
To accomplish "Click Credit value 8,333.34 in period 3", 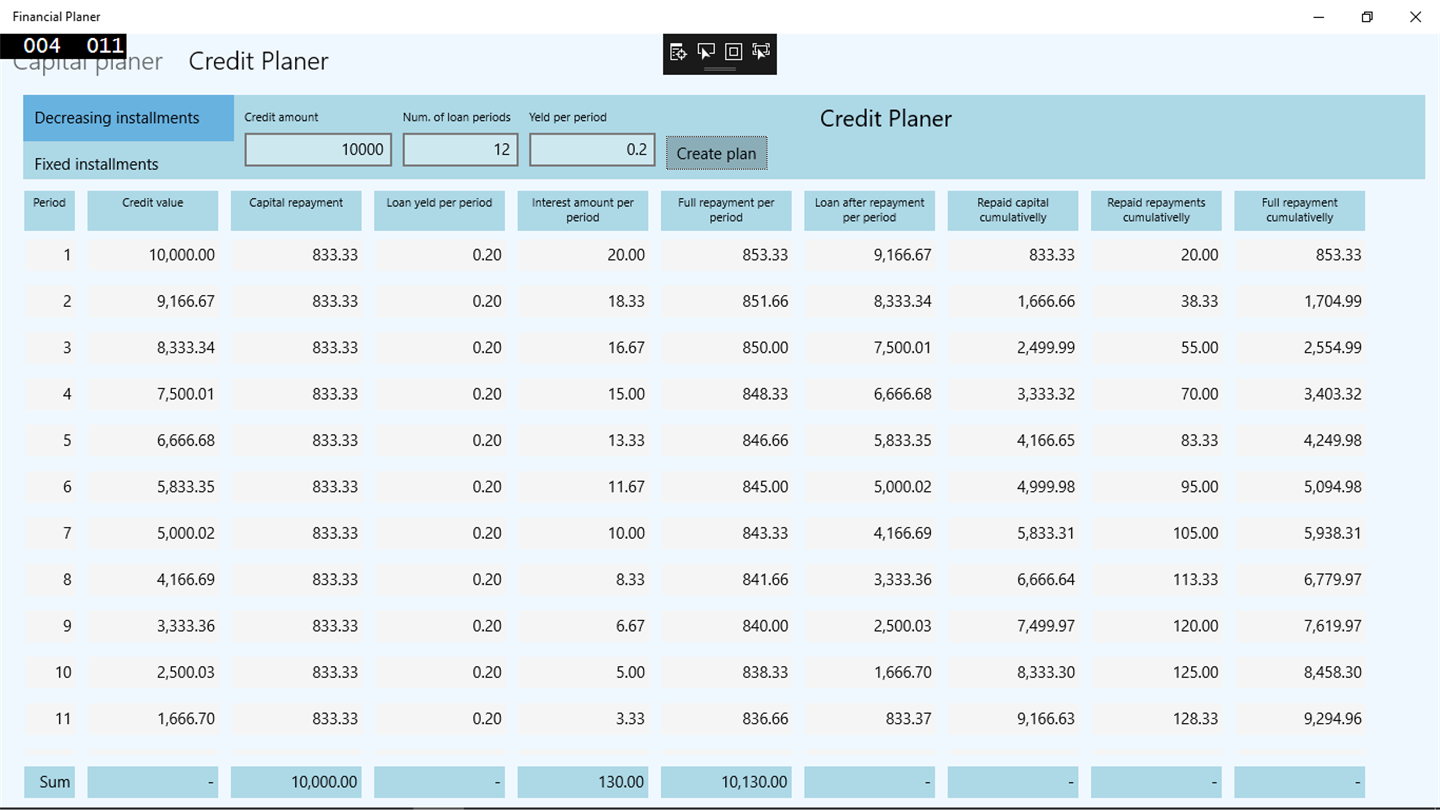I will pyautogui.click(x=153, y=348).
